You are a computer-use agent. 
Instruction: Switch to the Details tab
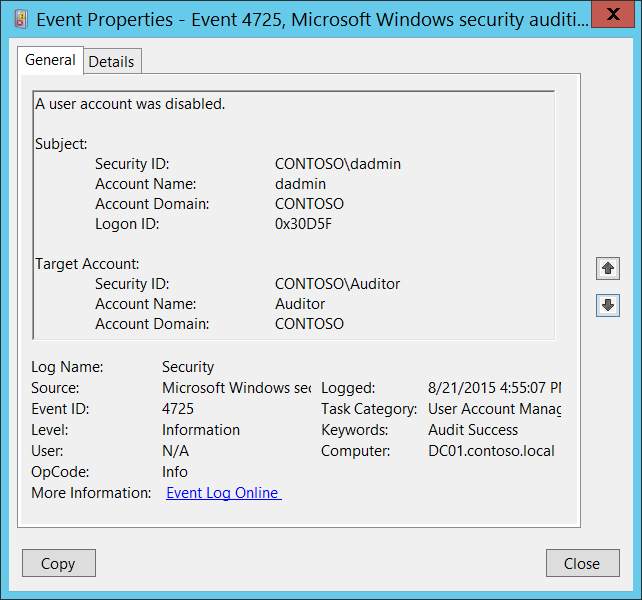(111, 61)
